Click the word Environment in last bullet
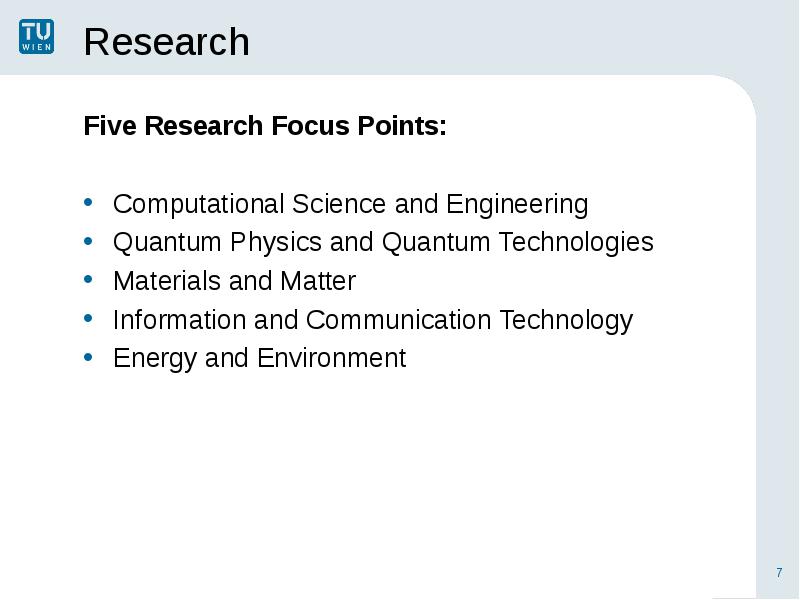The width and height of the screenshot is (800, 600). 332,358
